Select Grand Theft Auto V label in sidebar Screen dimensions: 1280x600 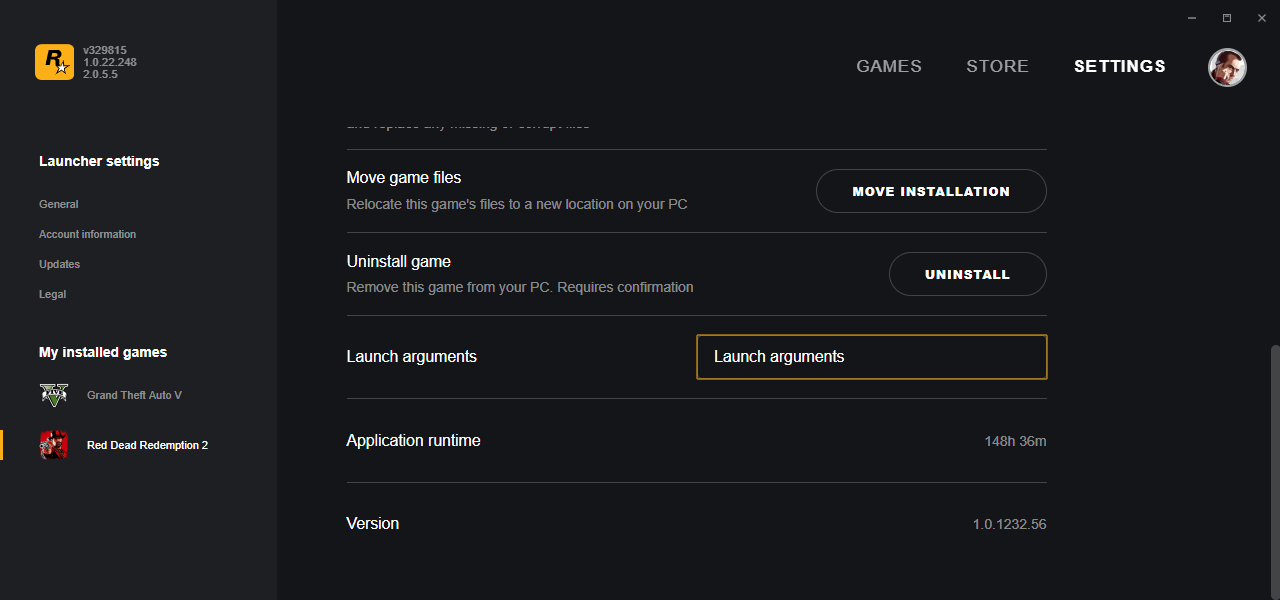(x=135, y=395)
